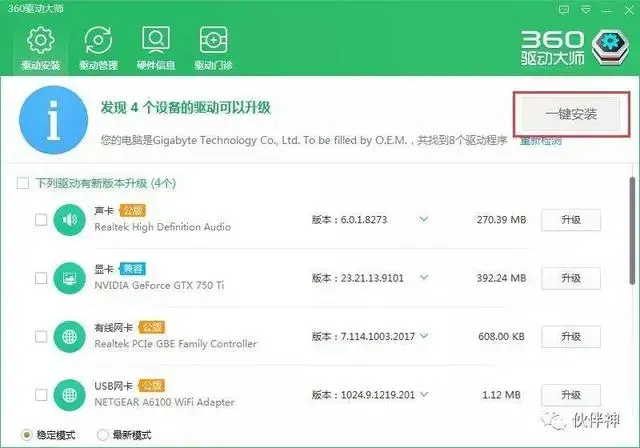Click the 声卡 speaker icon
The height and width of the screenshot is (448, 640).
point(69,220)
